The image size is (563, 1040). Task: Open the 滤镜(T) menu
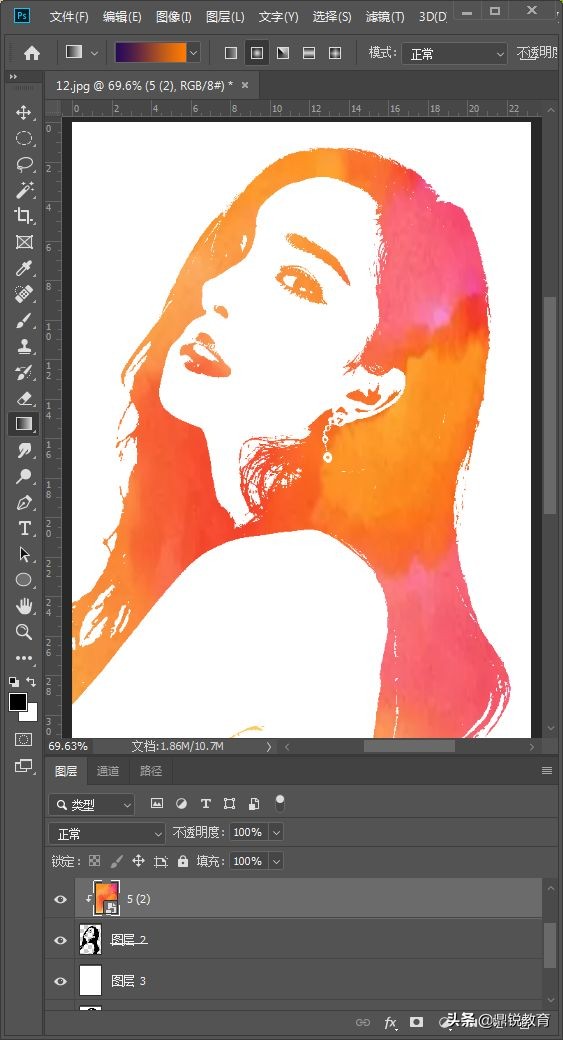coord(385,17)
